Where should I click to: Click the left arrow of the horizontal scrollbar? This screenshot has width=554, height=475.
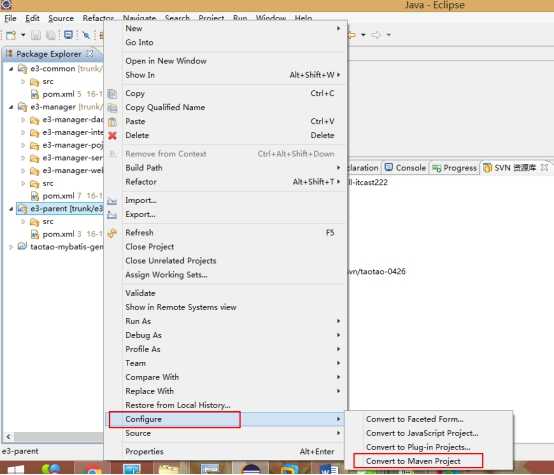[8, 437]
